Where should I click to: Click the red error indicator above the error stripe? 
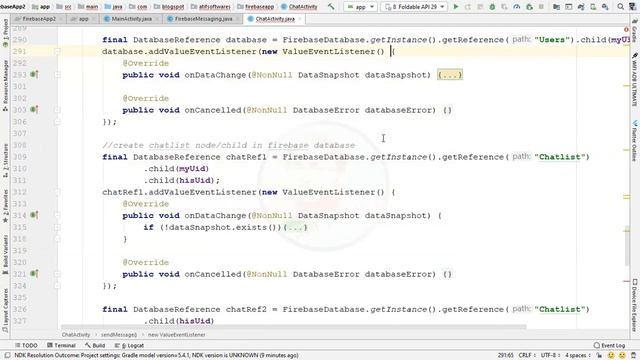(626, 29)
